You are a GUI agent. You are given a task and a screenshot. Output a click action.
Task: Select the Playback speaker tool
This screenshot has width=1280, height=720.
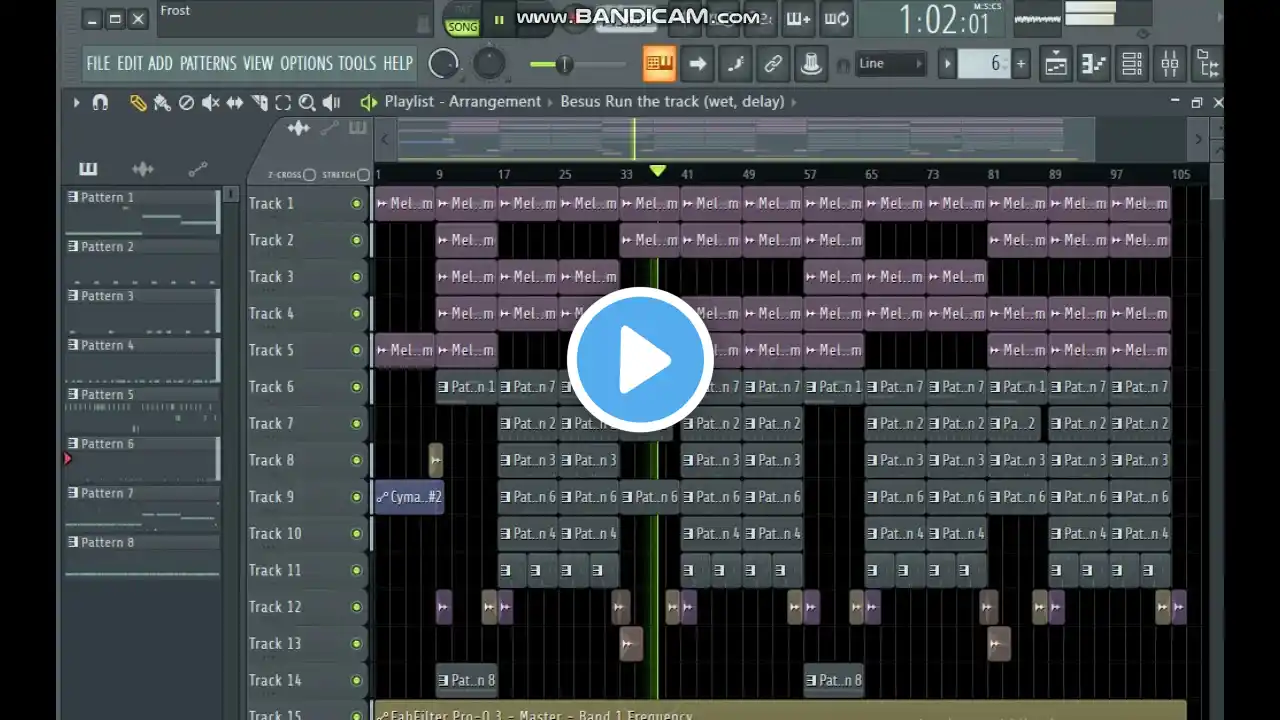tap(331, 102)
